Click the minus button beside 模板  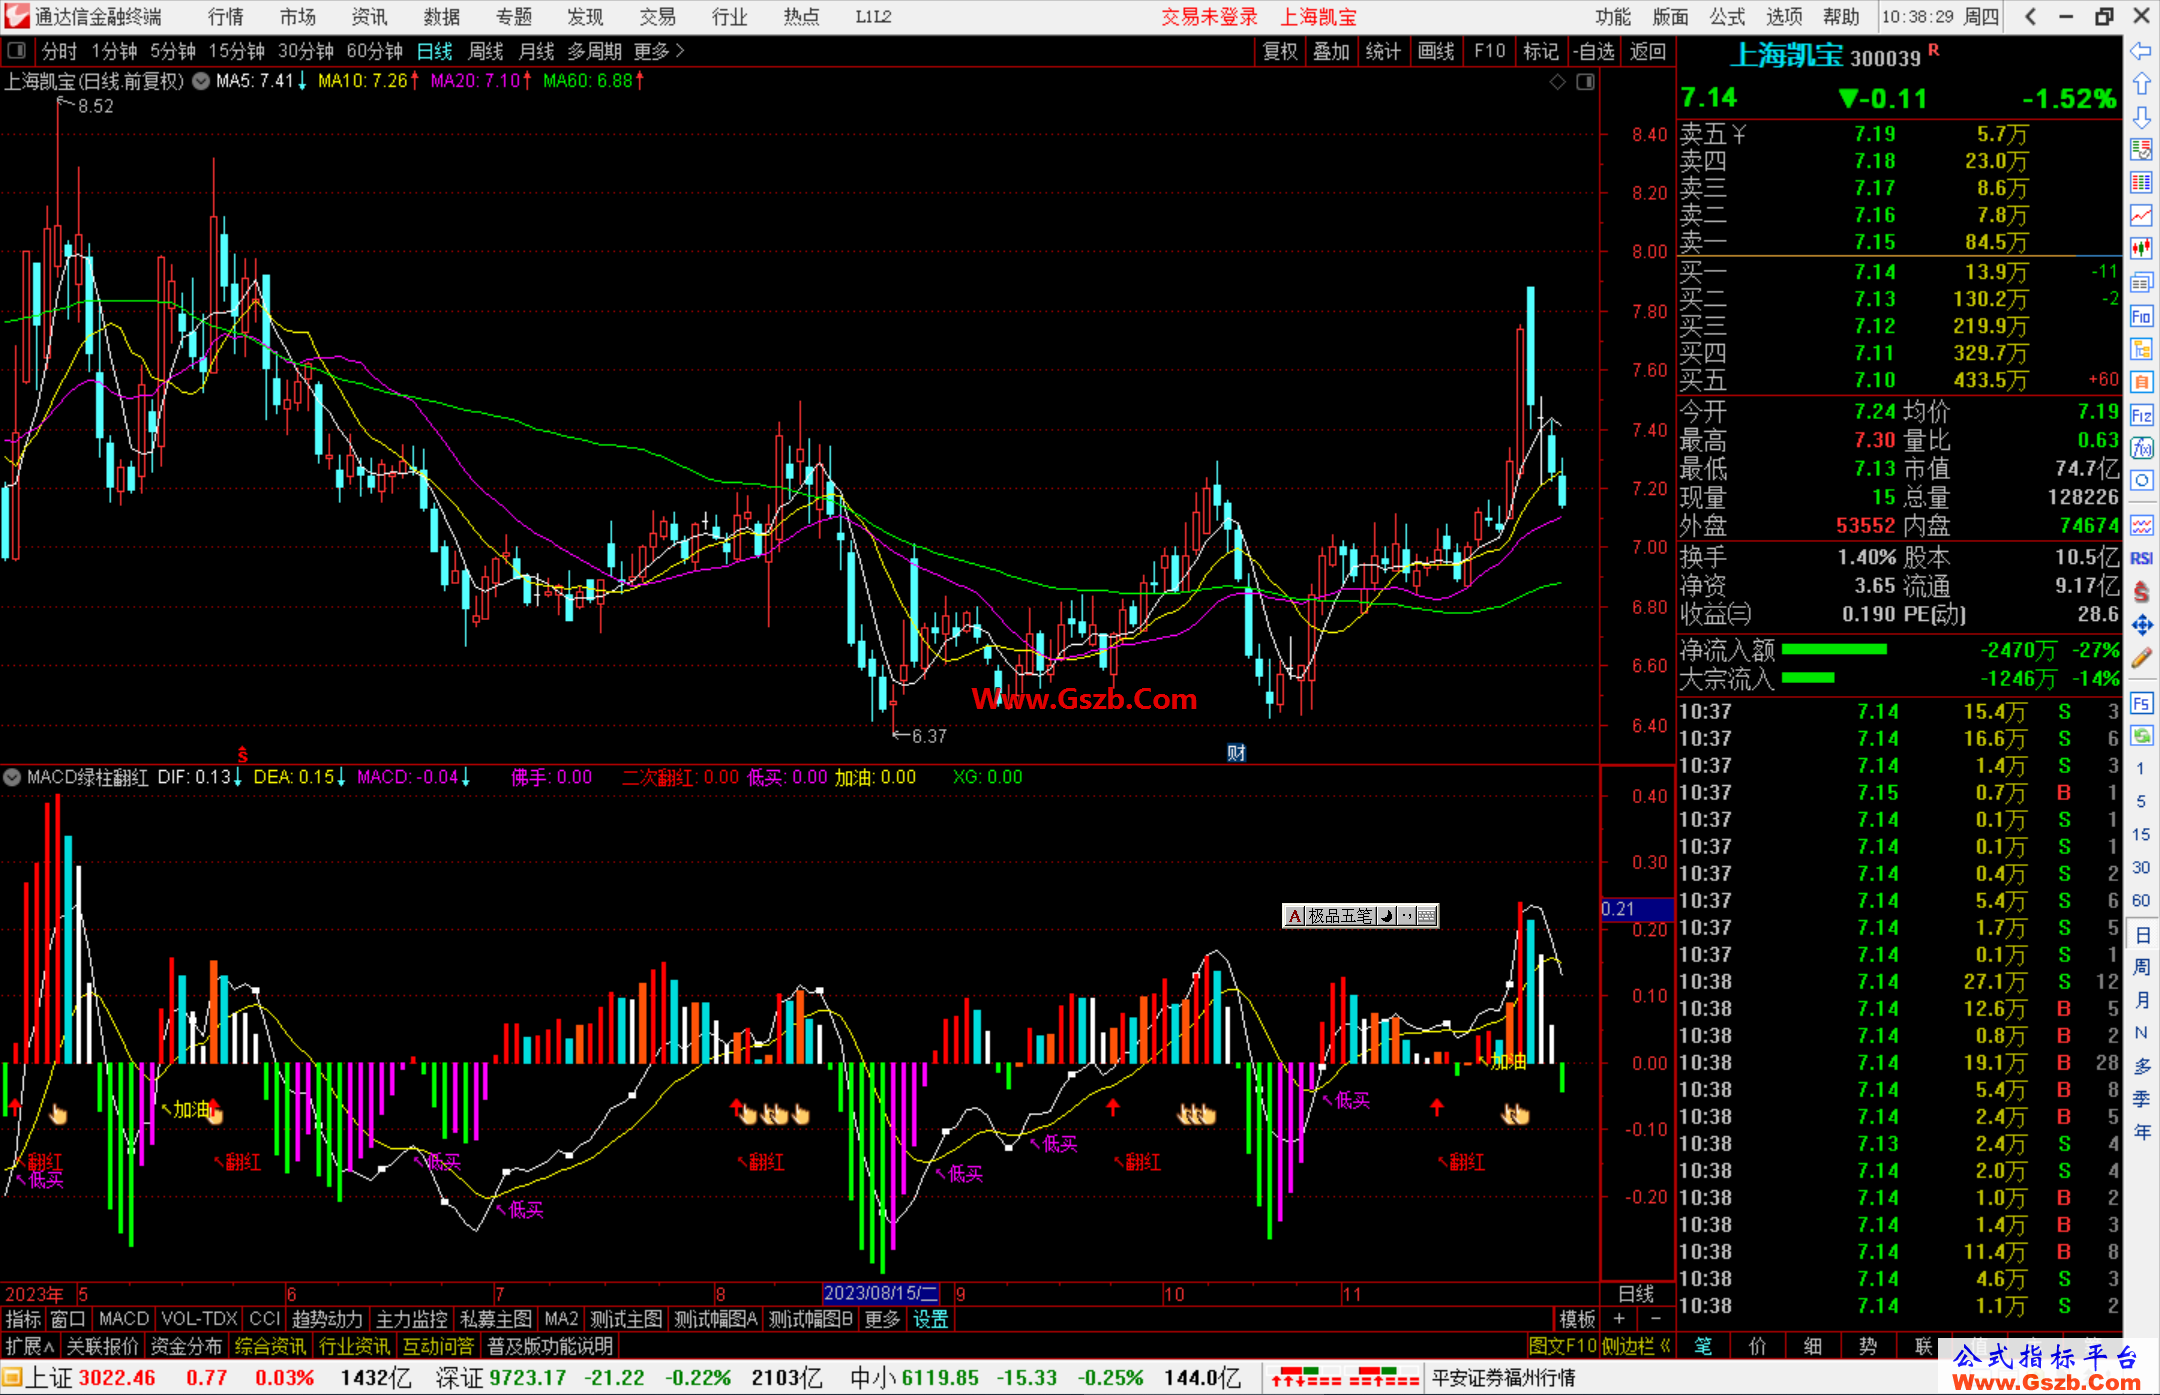point(1655,1319)
